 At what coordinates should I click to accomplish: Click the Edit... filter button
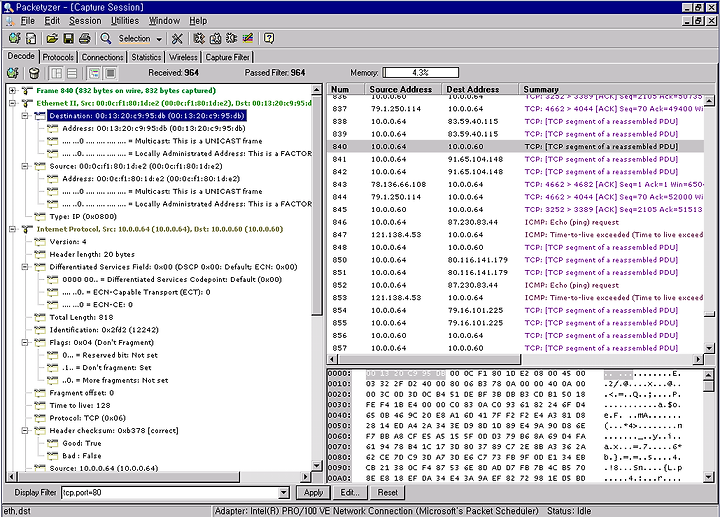[350, 493]
